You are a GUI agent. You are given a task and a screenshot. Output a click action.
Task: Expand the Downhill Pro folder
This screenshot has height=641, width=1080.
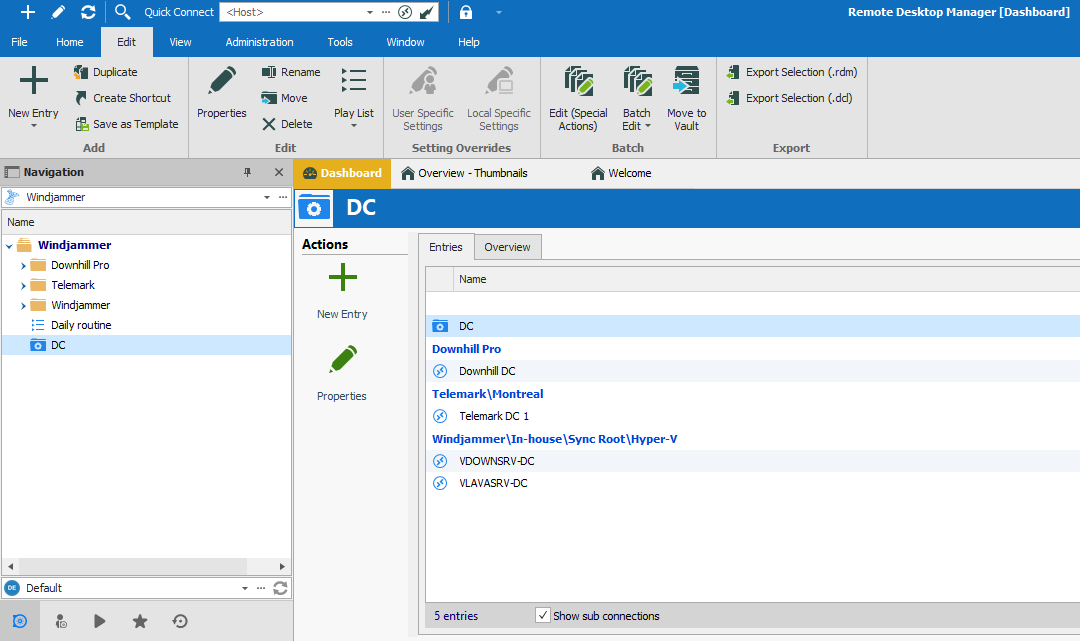23,265
